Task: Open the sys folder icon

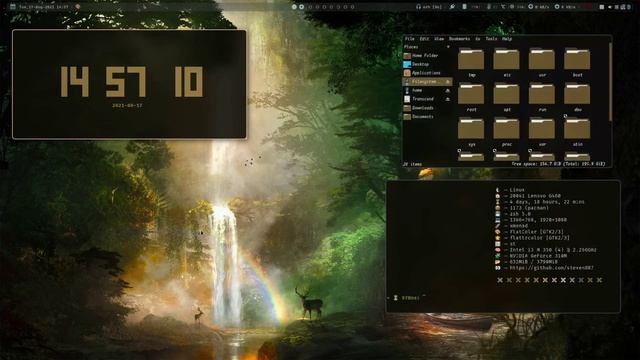Action: (471, 129)
